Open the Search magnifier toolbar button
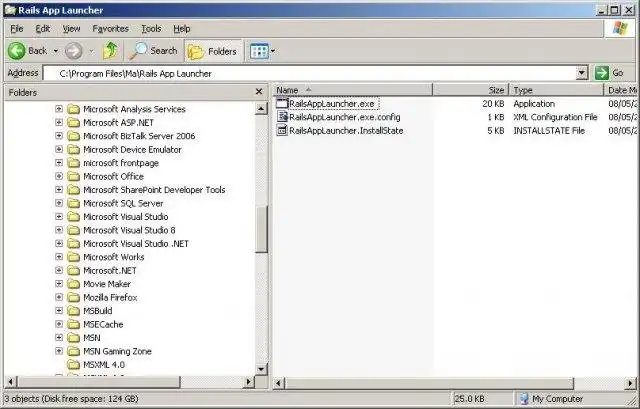Viewport: 640px width, 409px height. tap(153, 51)
